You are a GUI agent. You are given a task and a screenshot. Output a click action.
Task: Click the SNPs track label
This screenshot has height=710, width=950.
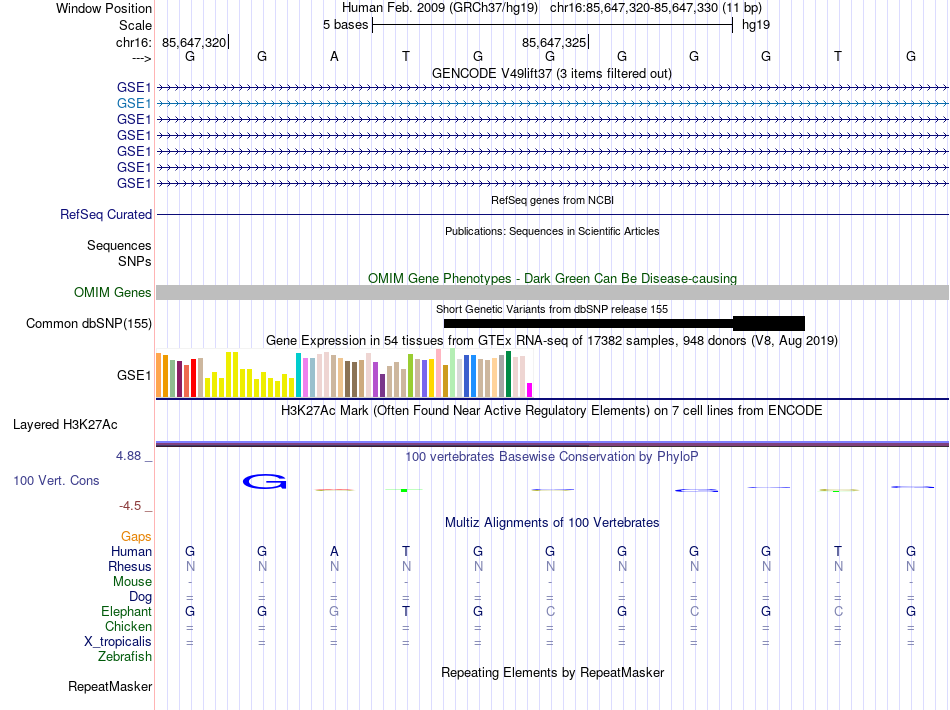(x=135, y=261)
